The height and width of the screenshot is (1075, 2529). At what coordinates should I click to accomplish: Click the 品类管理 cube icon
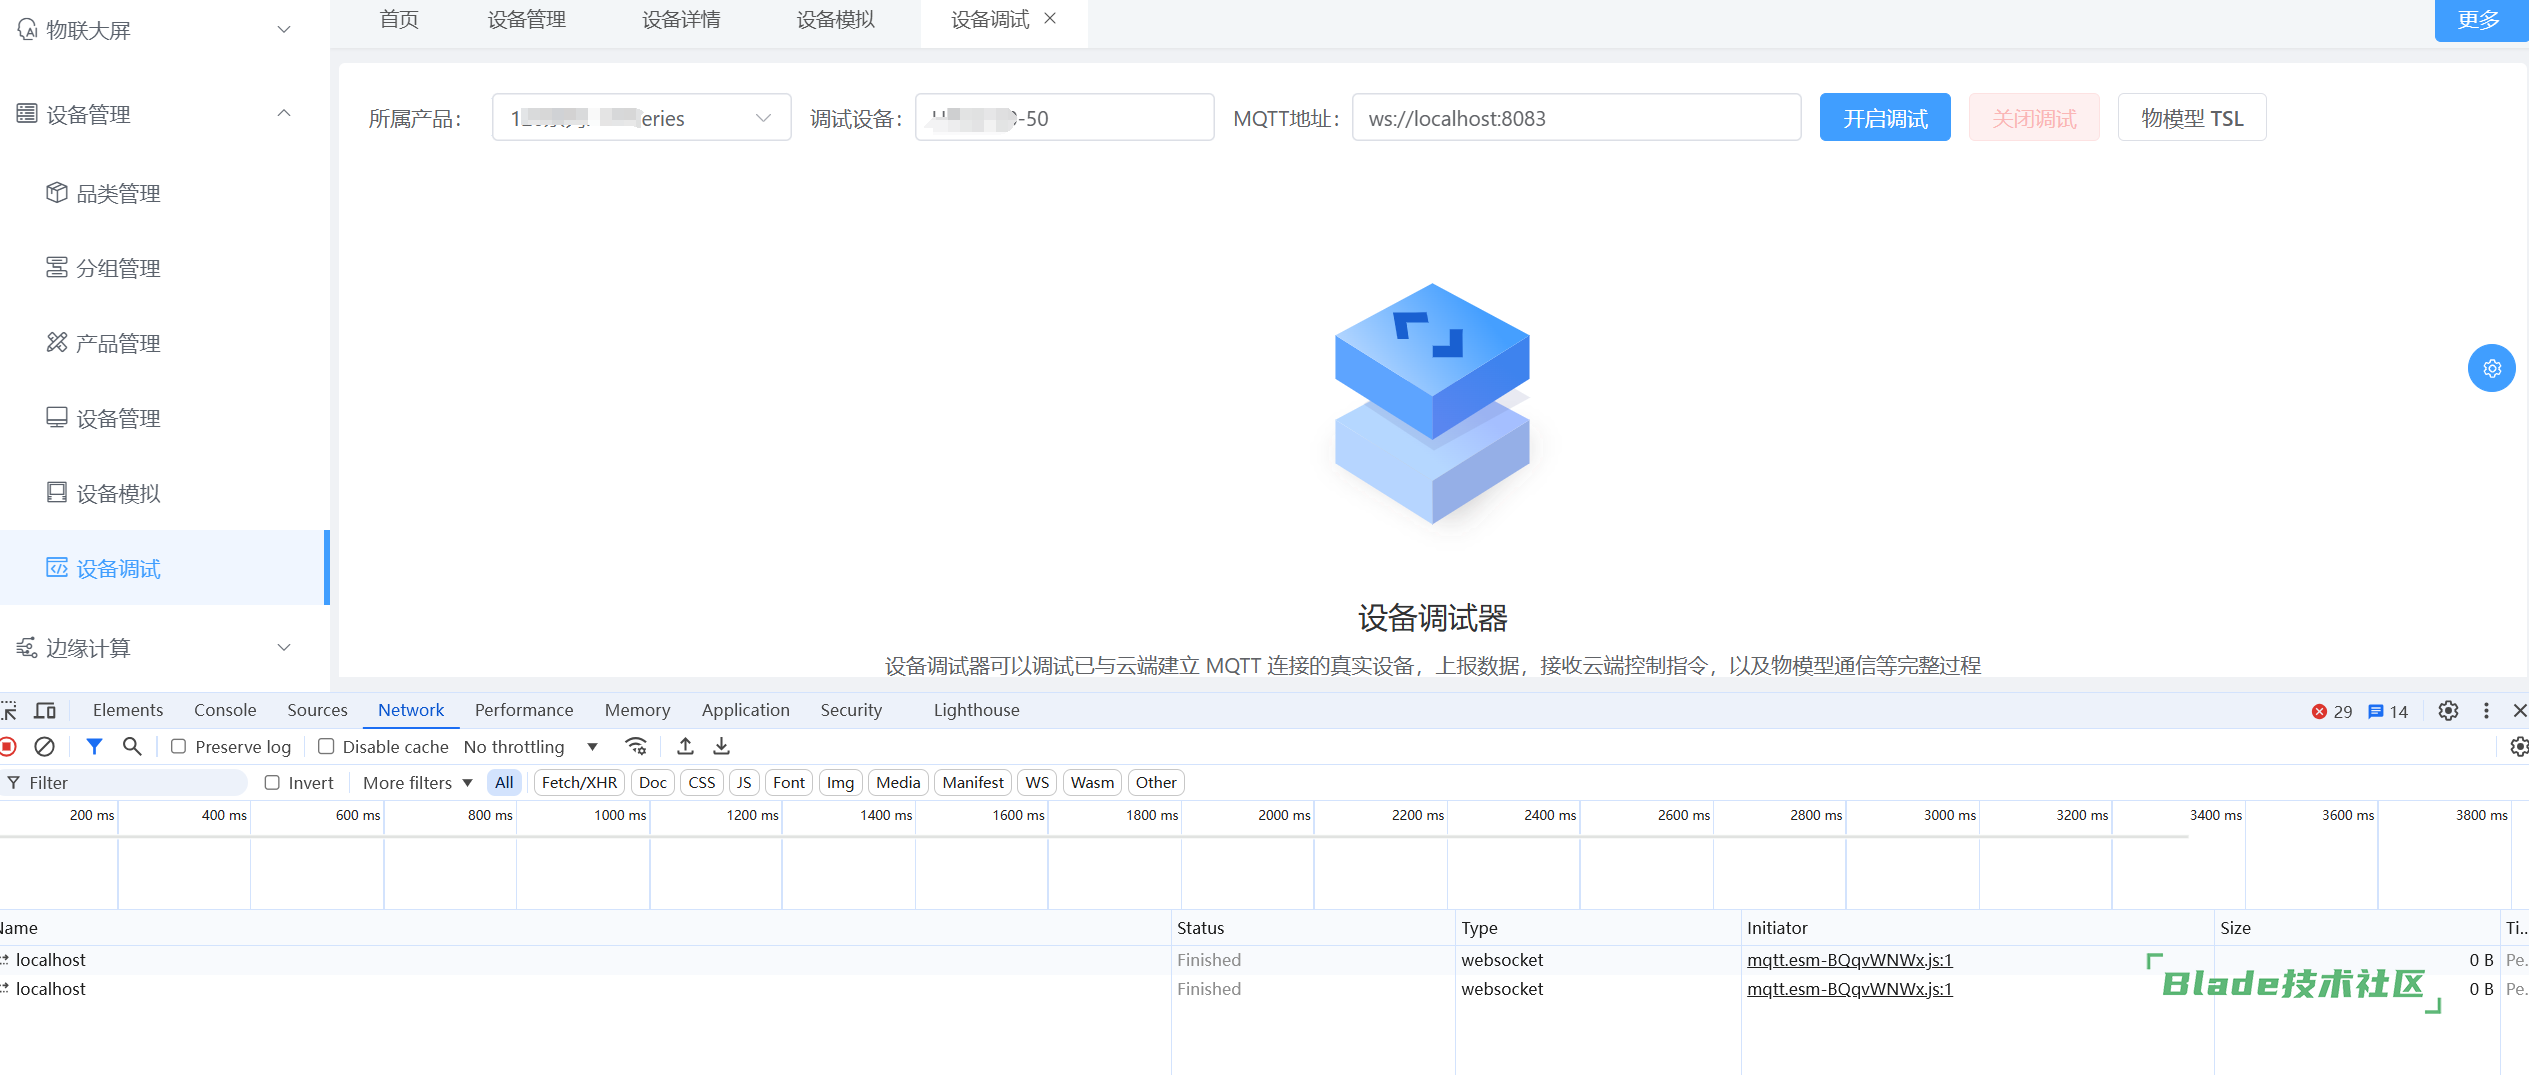57,192
